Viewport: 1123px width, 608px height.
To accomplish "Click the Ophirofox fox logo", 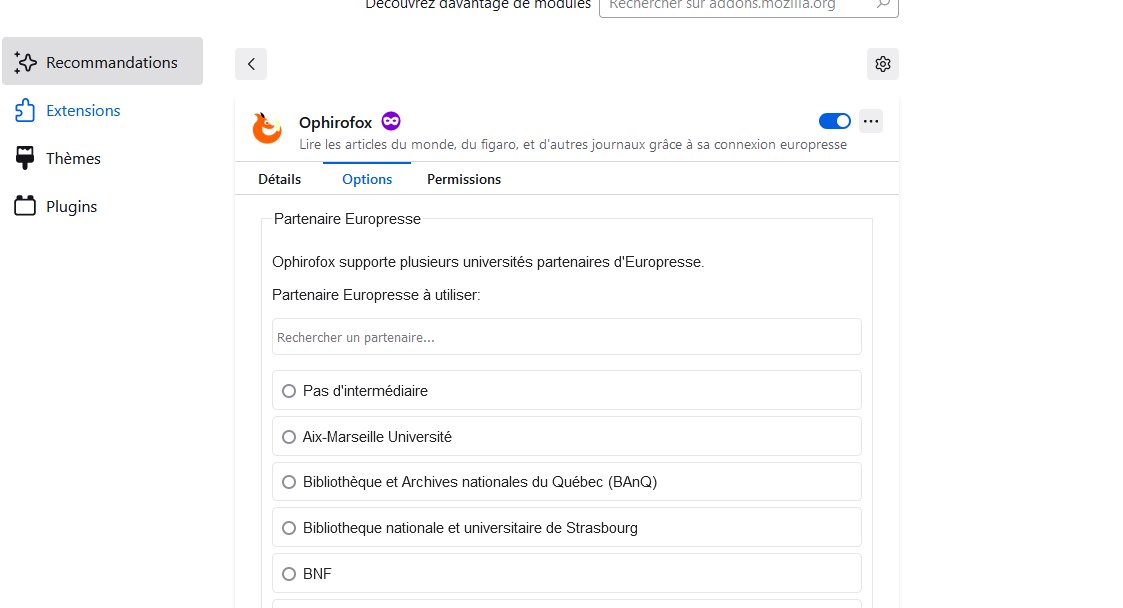I will click(x=267, y=128).
